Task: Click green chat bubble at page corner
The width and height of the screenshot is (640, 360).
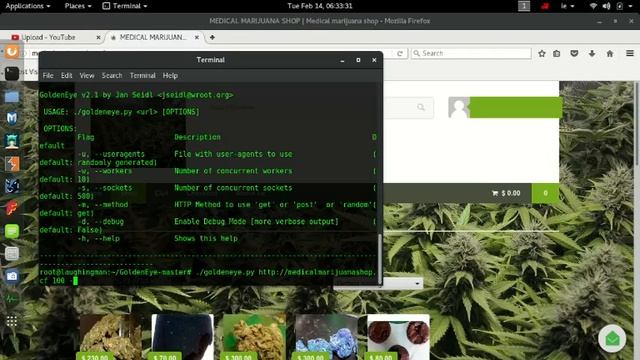Action: 612,338
